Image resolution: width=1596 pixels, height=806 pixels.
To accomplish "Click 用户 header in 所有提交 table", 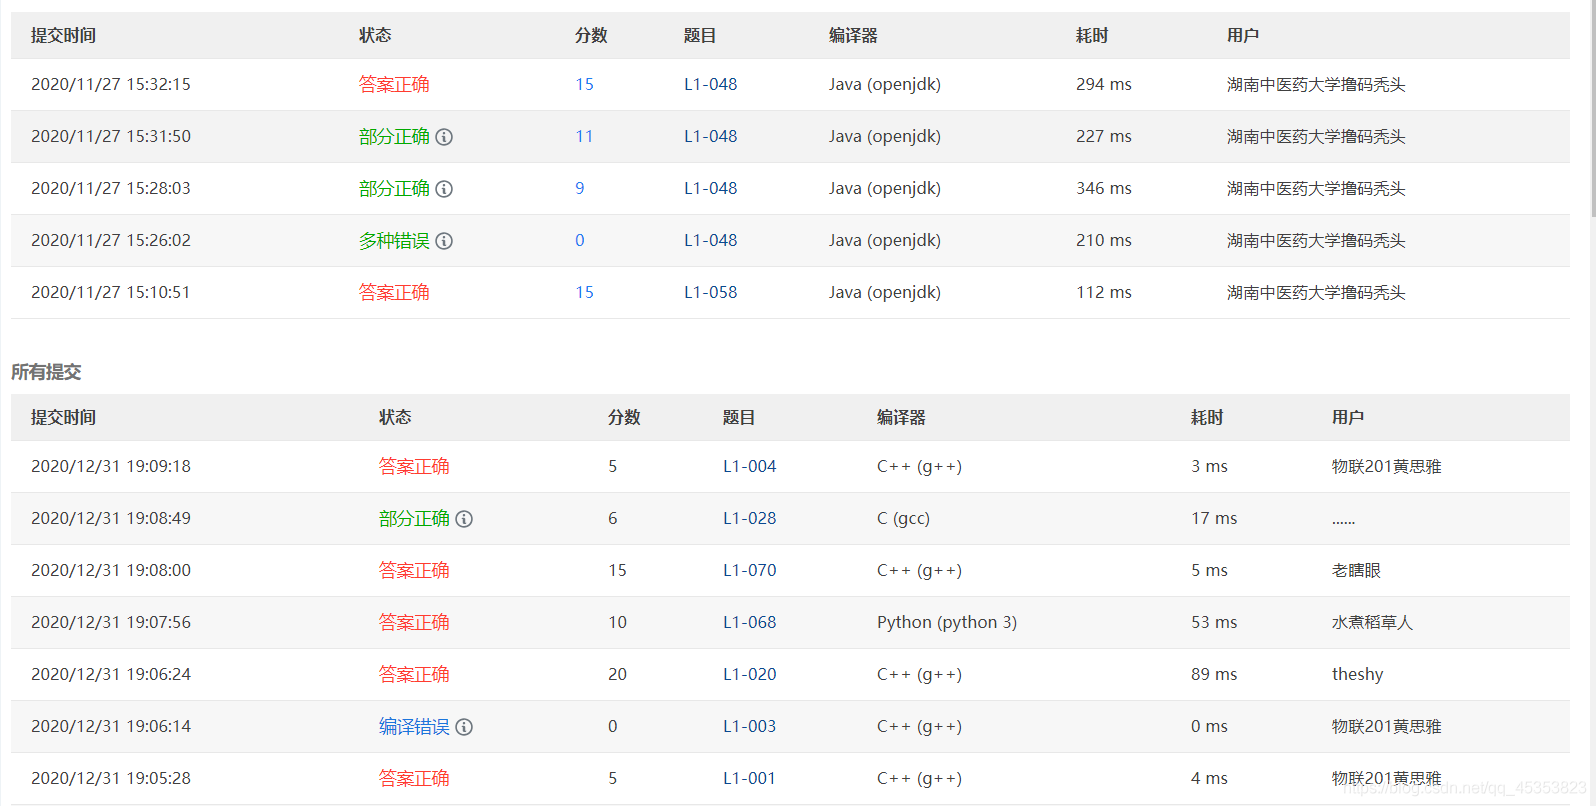I will point(1348,417).
